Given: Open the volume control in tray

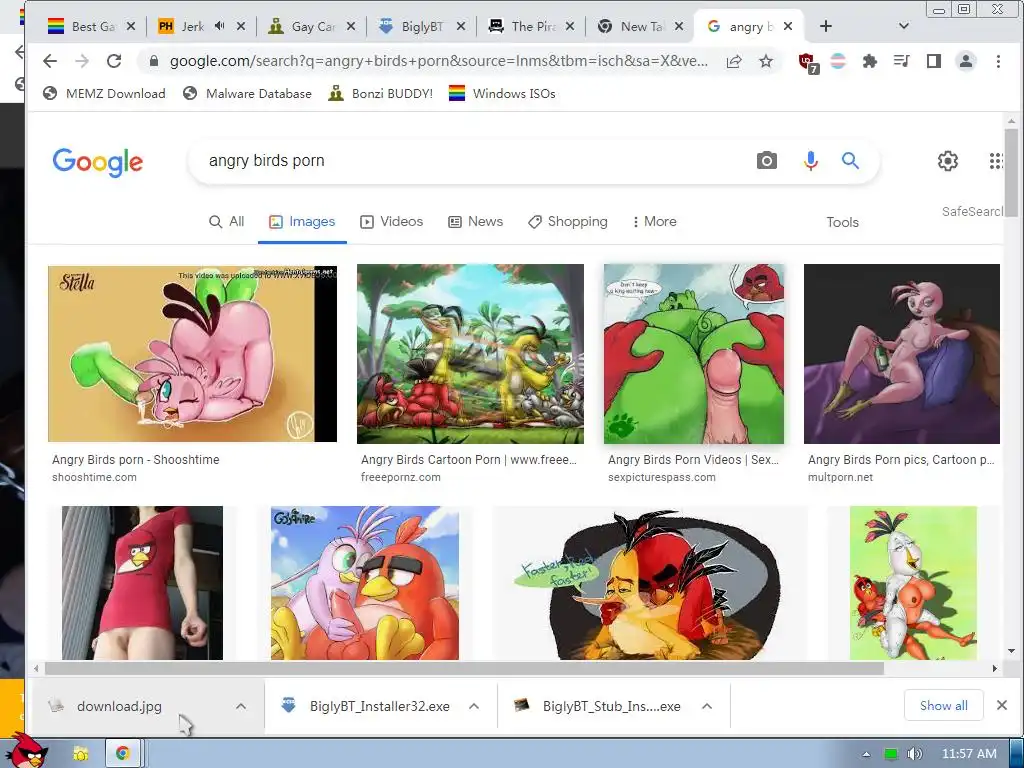Looking at the screenshot, I should 914,754.
